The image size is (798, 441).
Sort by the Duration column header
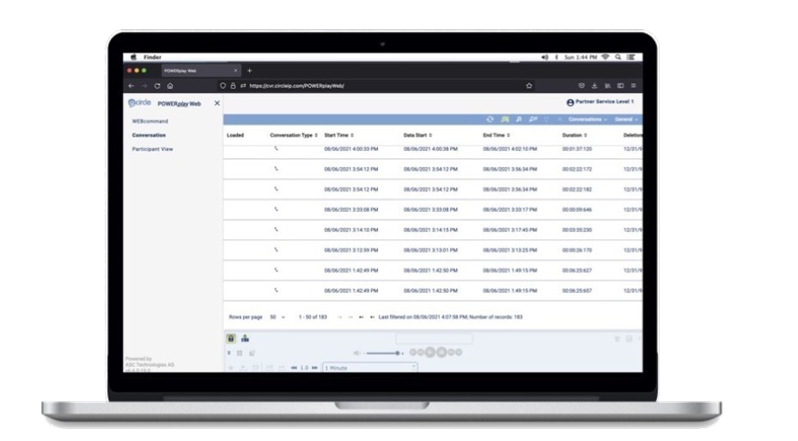574,134
